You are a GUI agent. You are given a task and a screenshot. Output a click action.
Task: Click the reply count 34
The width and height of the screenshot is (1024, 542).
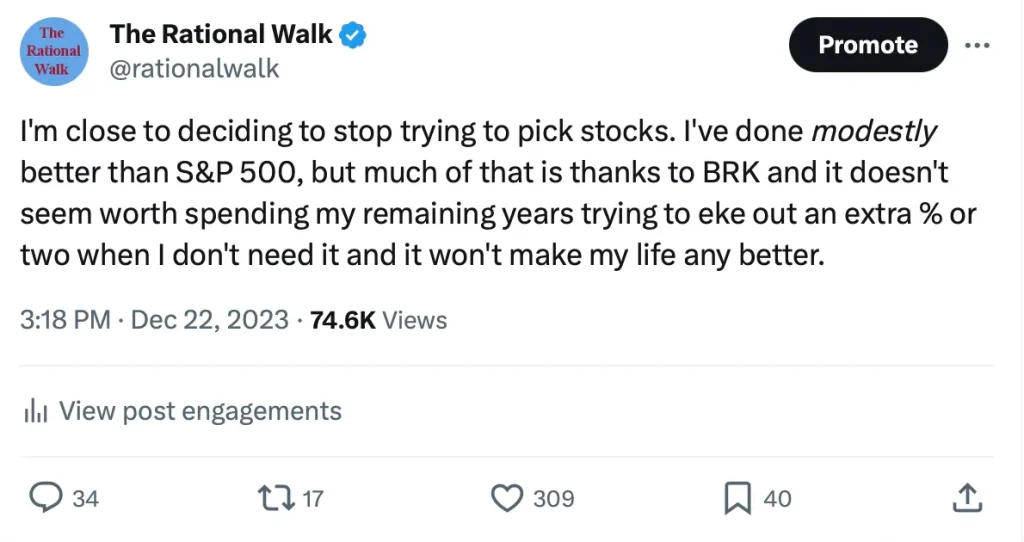tap(86, 498)
